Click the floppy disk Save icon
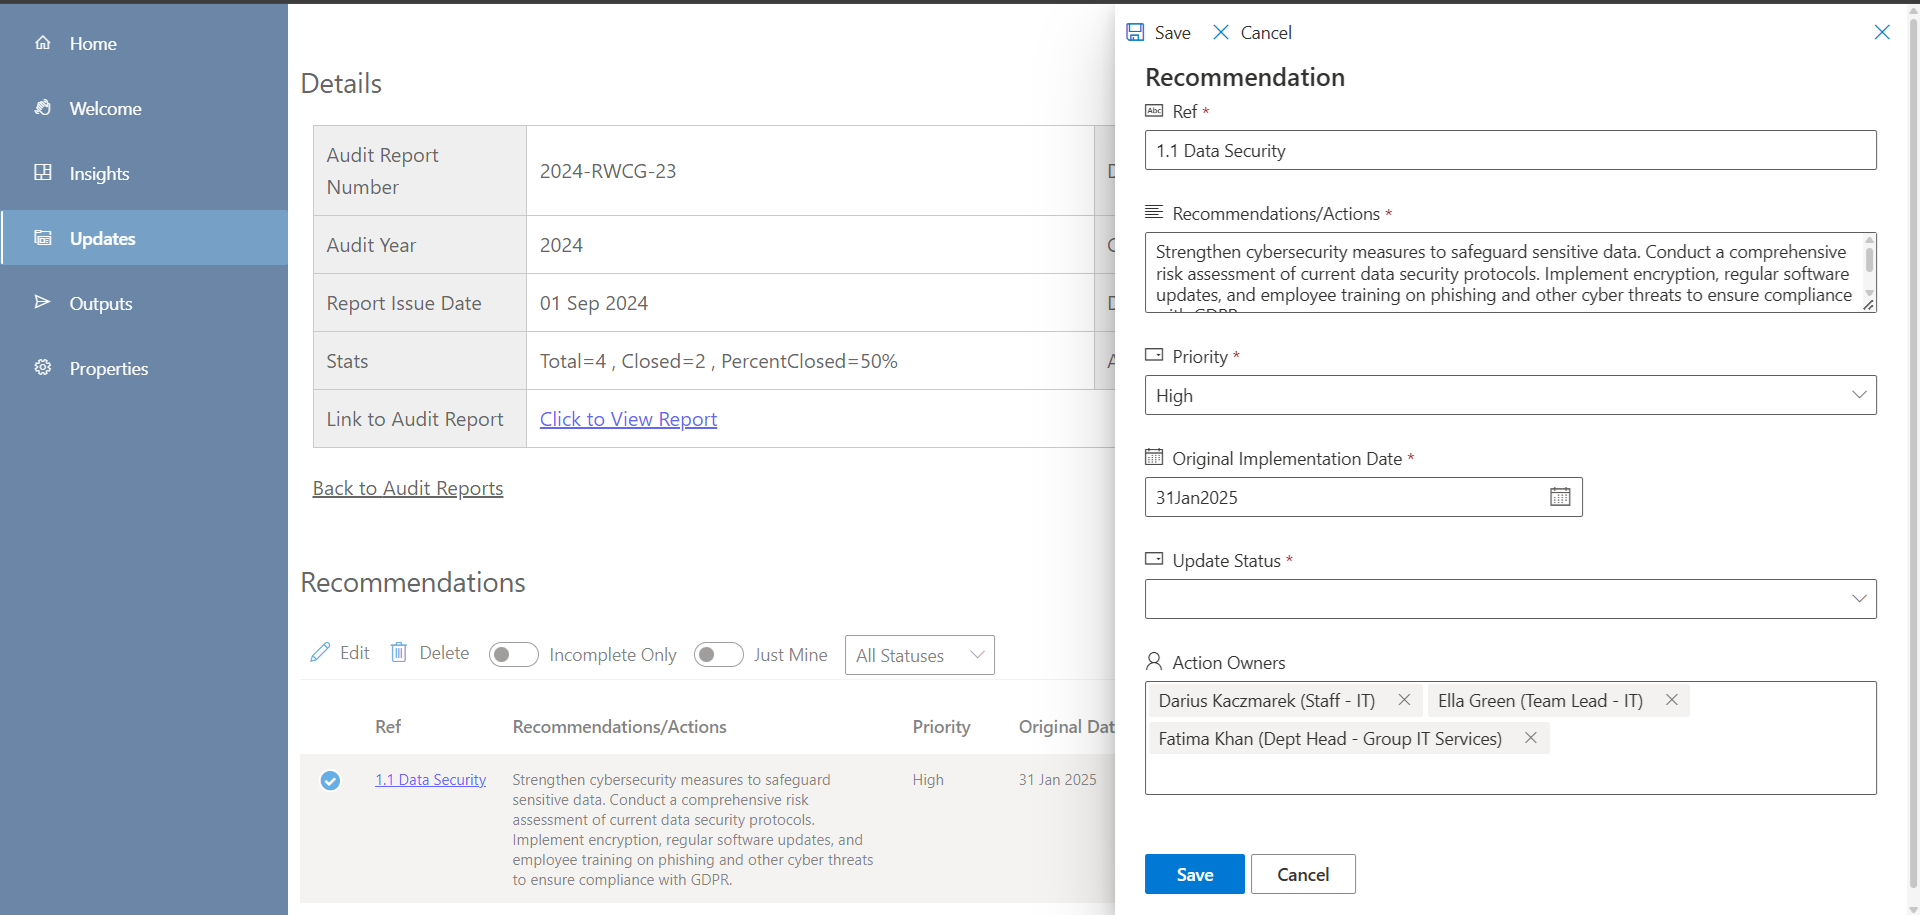This screenshot has width=1920, height=915. [x=1135, y=32]
